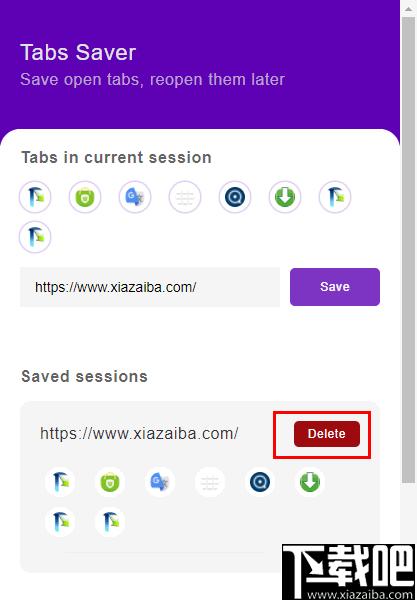Click the green download arrow icon in saved session

pyautogui.click(x=310, y=482)
